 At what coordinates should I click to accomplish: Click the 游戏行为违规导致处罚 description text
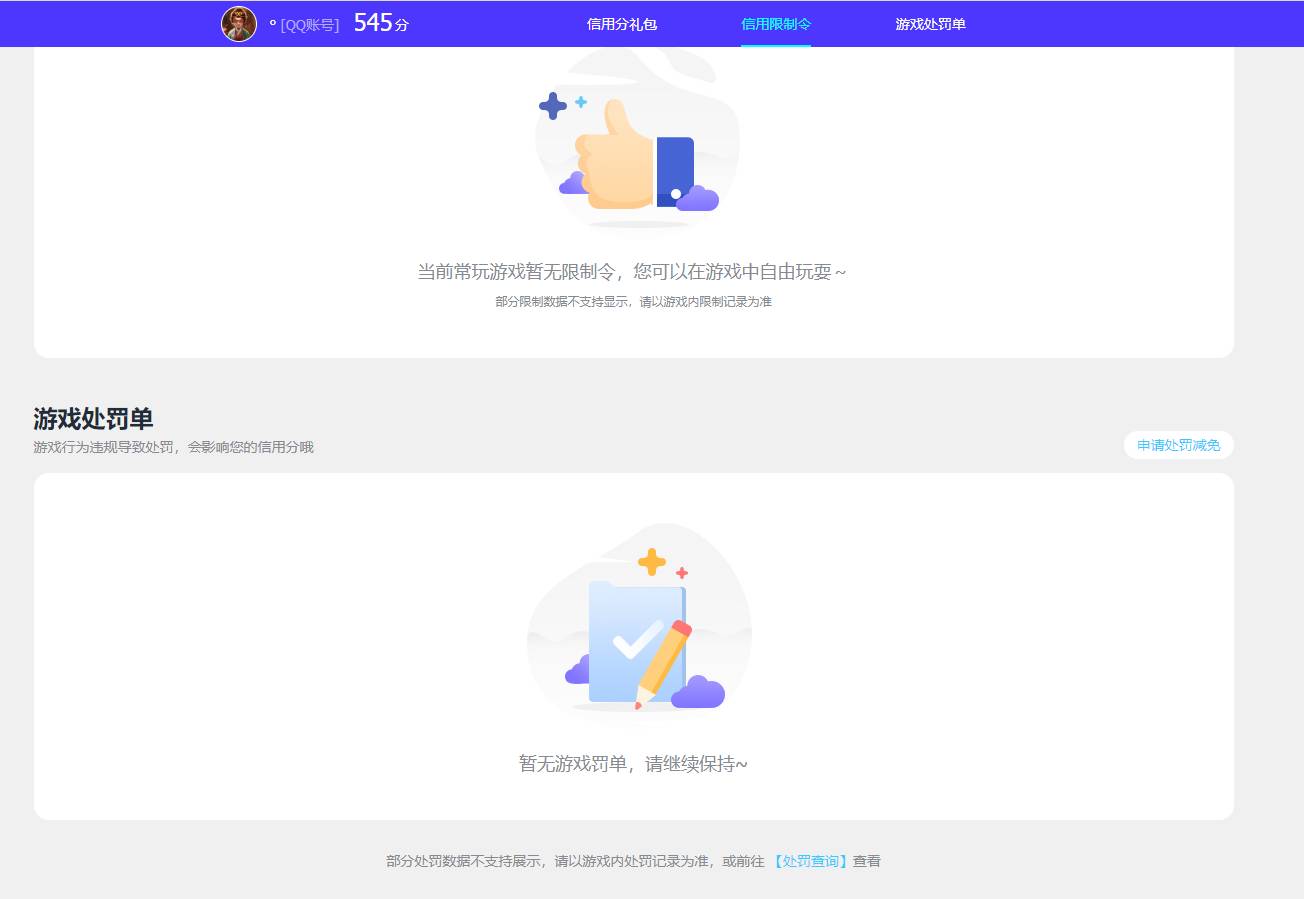(x=173, y=447)
